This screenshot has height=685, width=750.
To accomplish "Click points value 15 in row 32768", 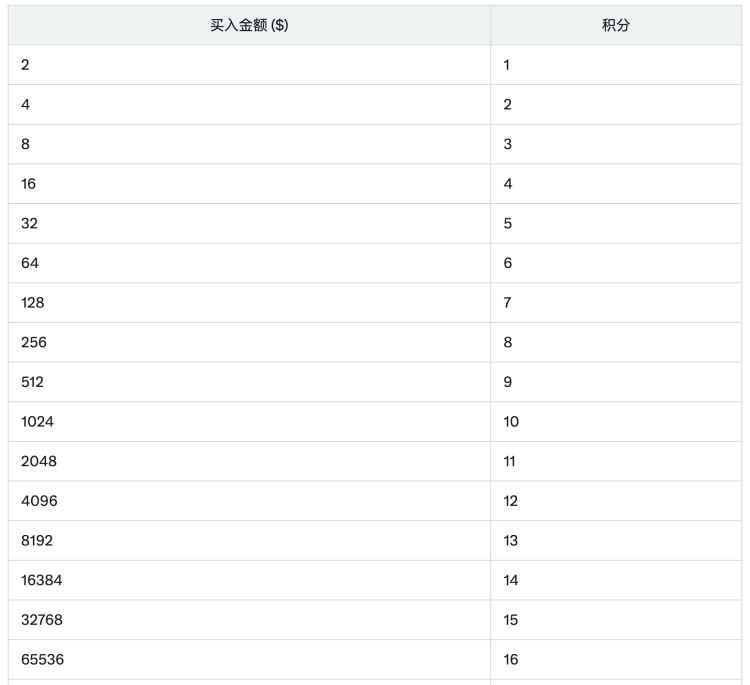I will 616,620.
